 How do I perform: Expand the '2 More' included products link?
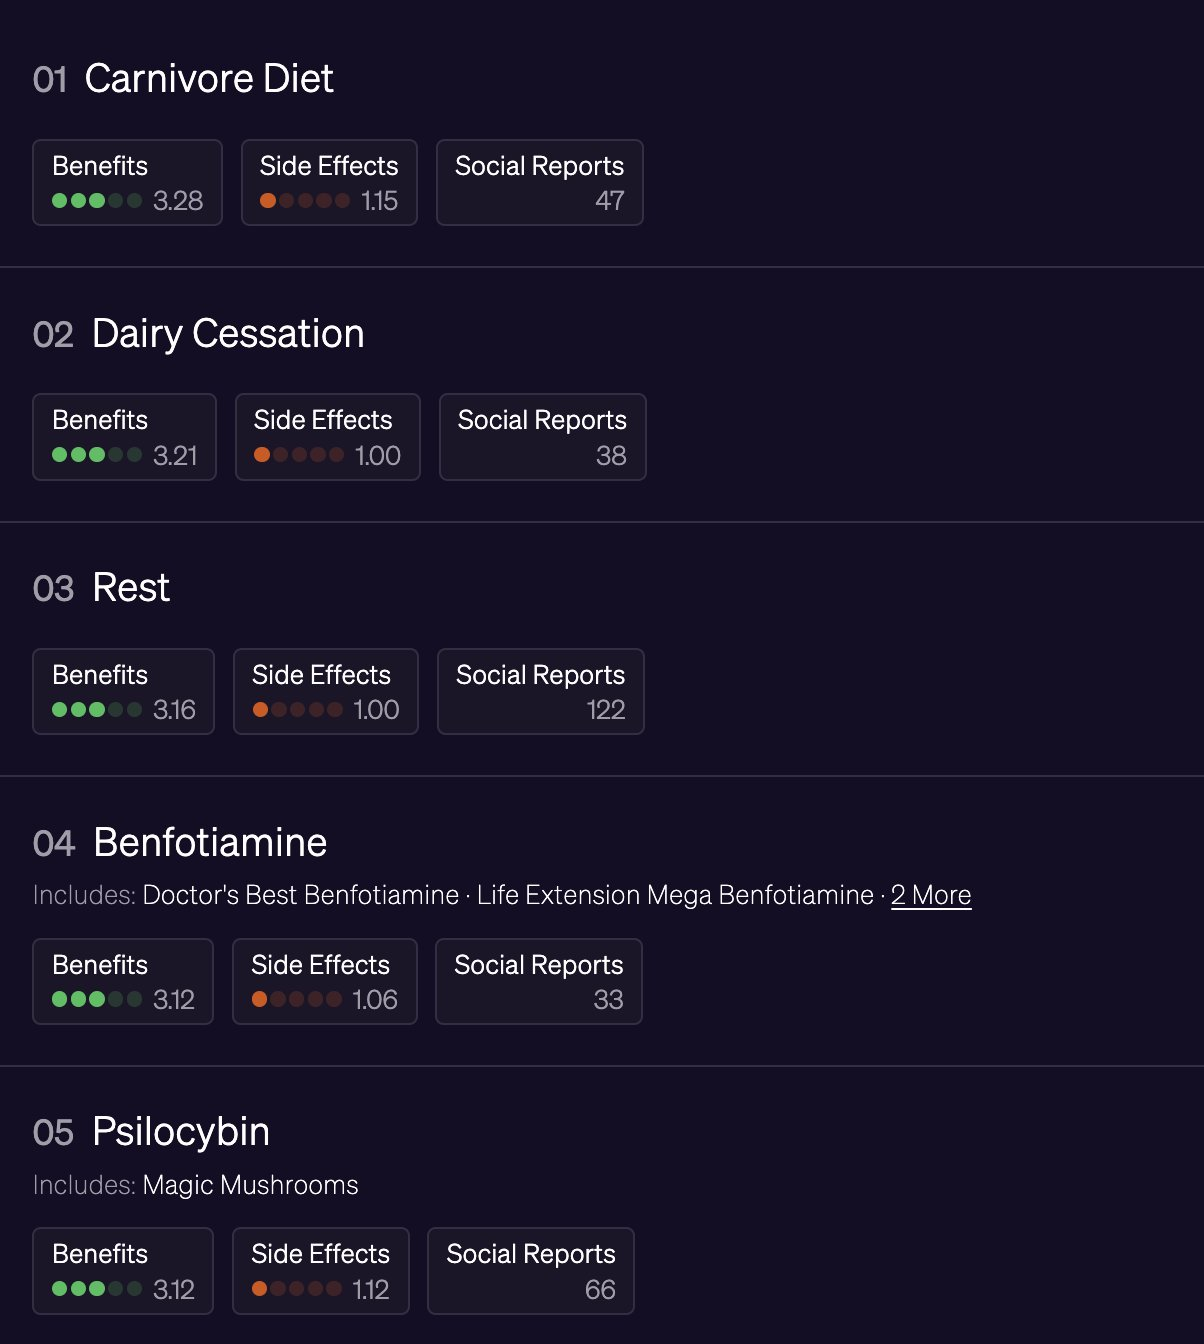931,895
